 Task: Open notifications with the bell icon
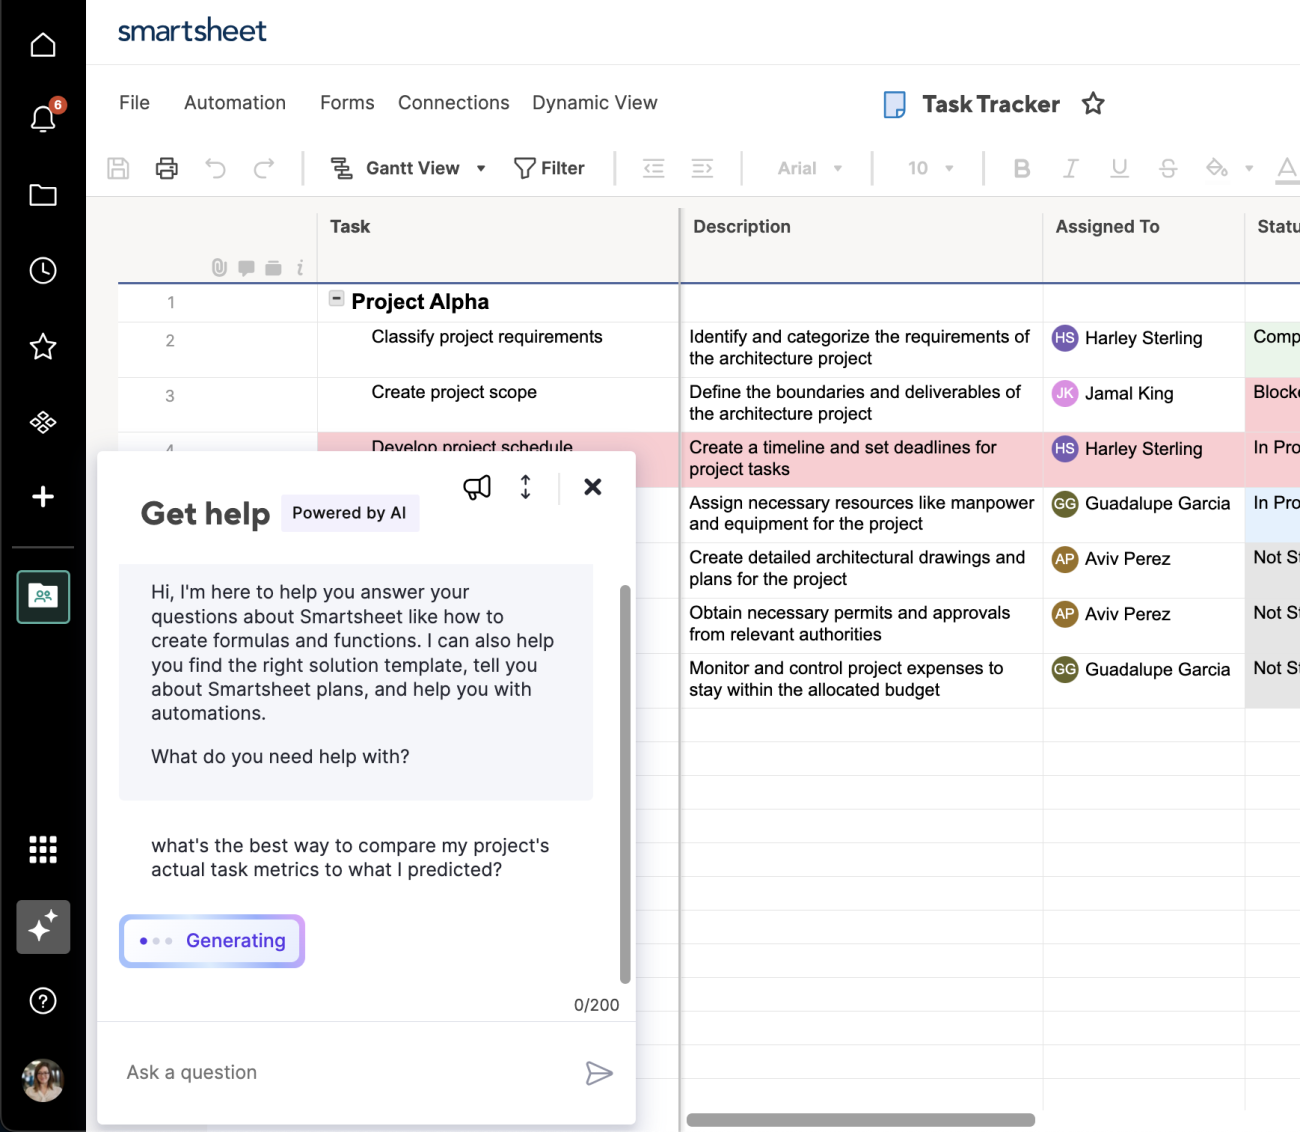tap(43, 119)
